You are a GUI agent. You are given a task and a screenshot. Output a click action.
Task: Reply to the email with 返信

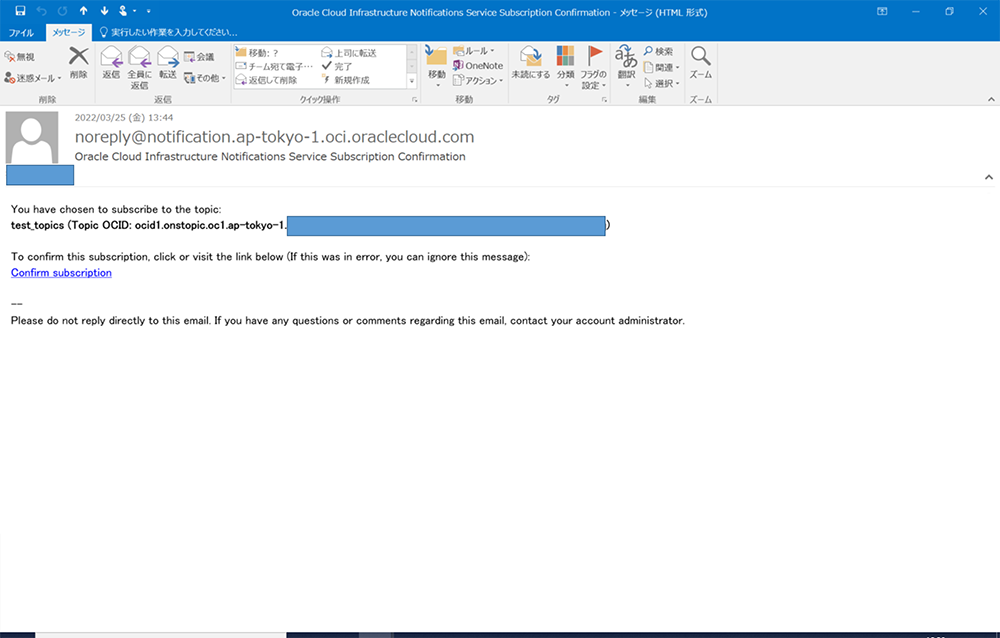(x=111, y=63)
